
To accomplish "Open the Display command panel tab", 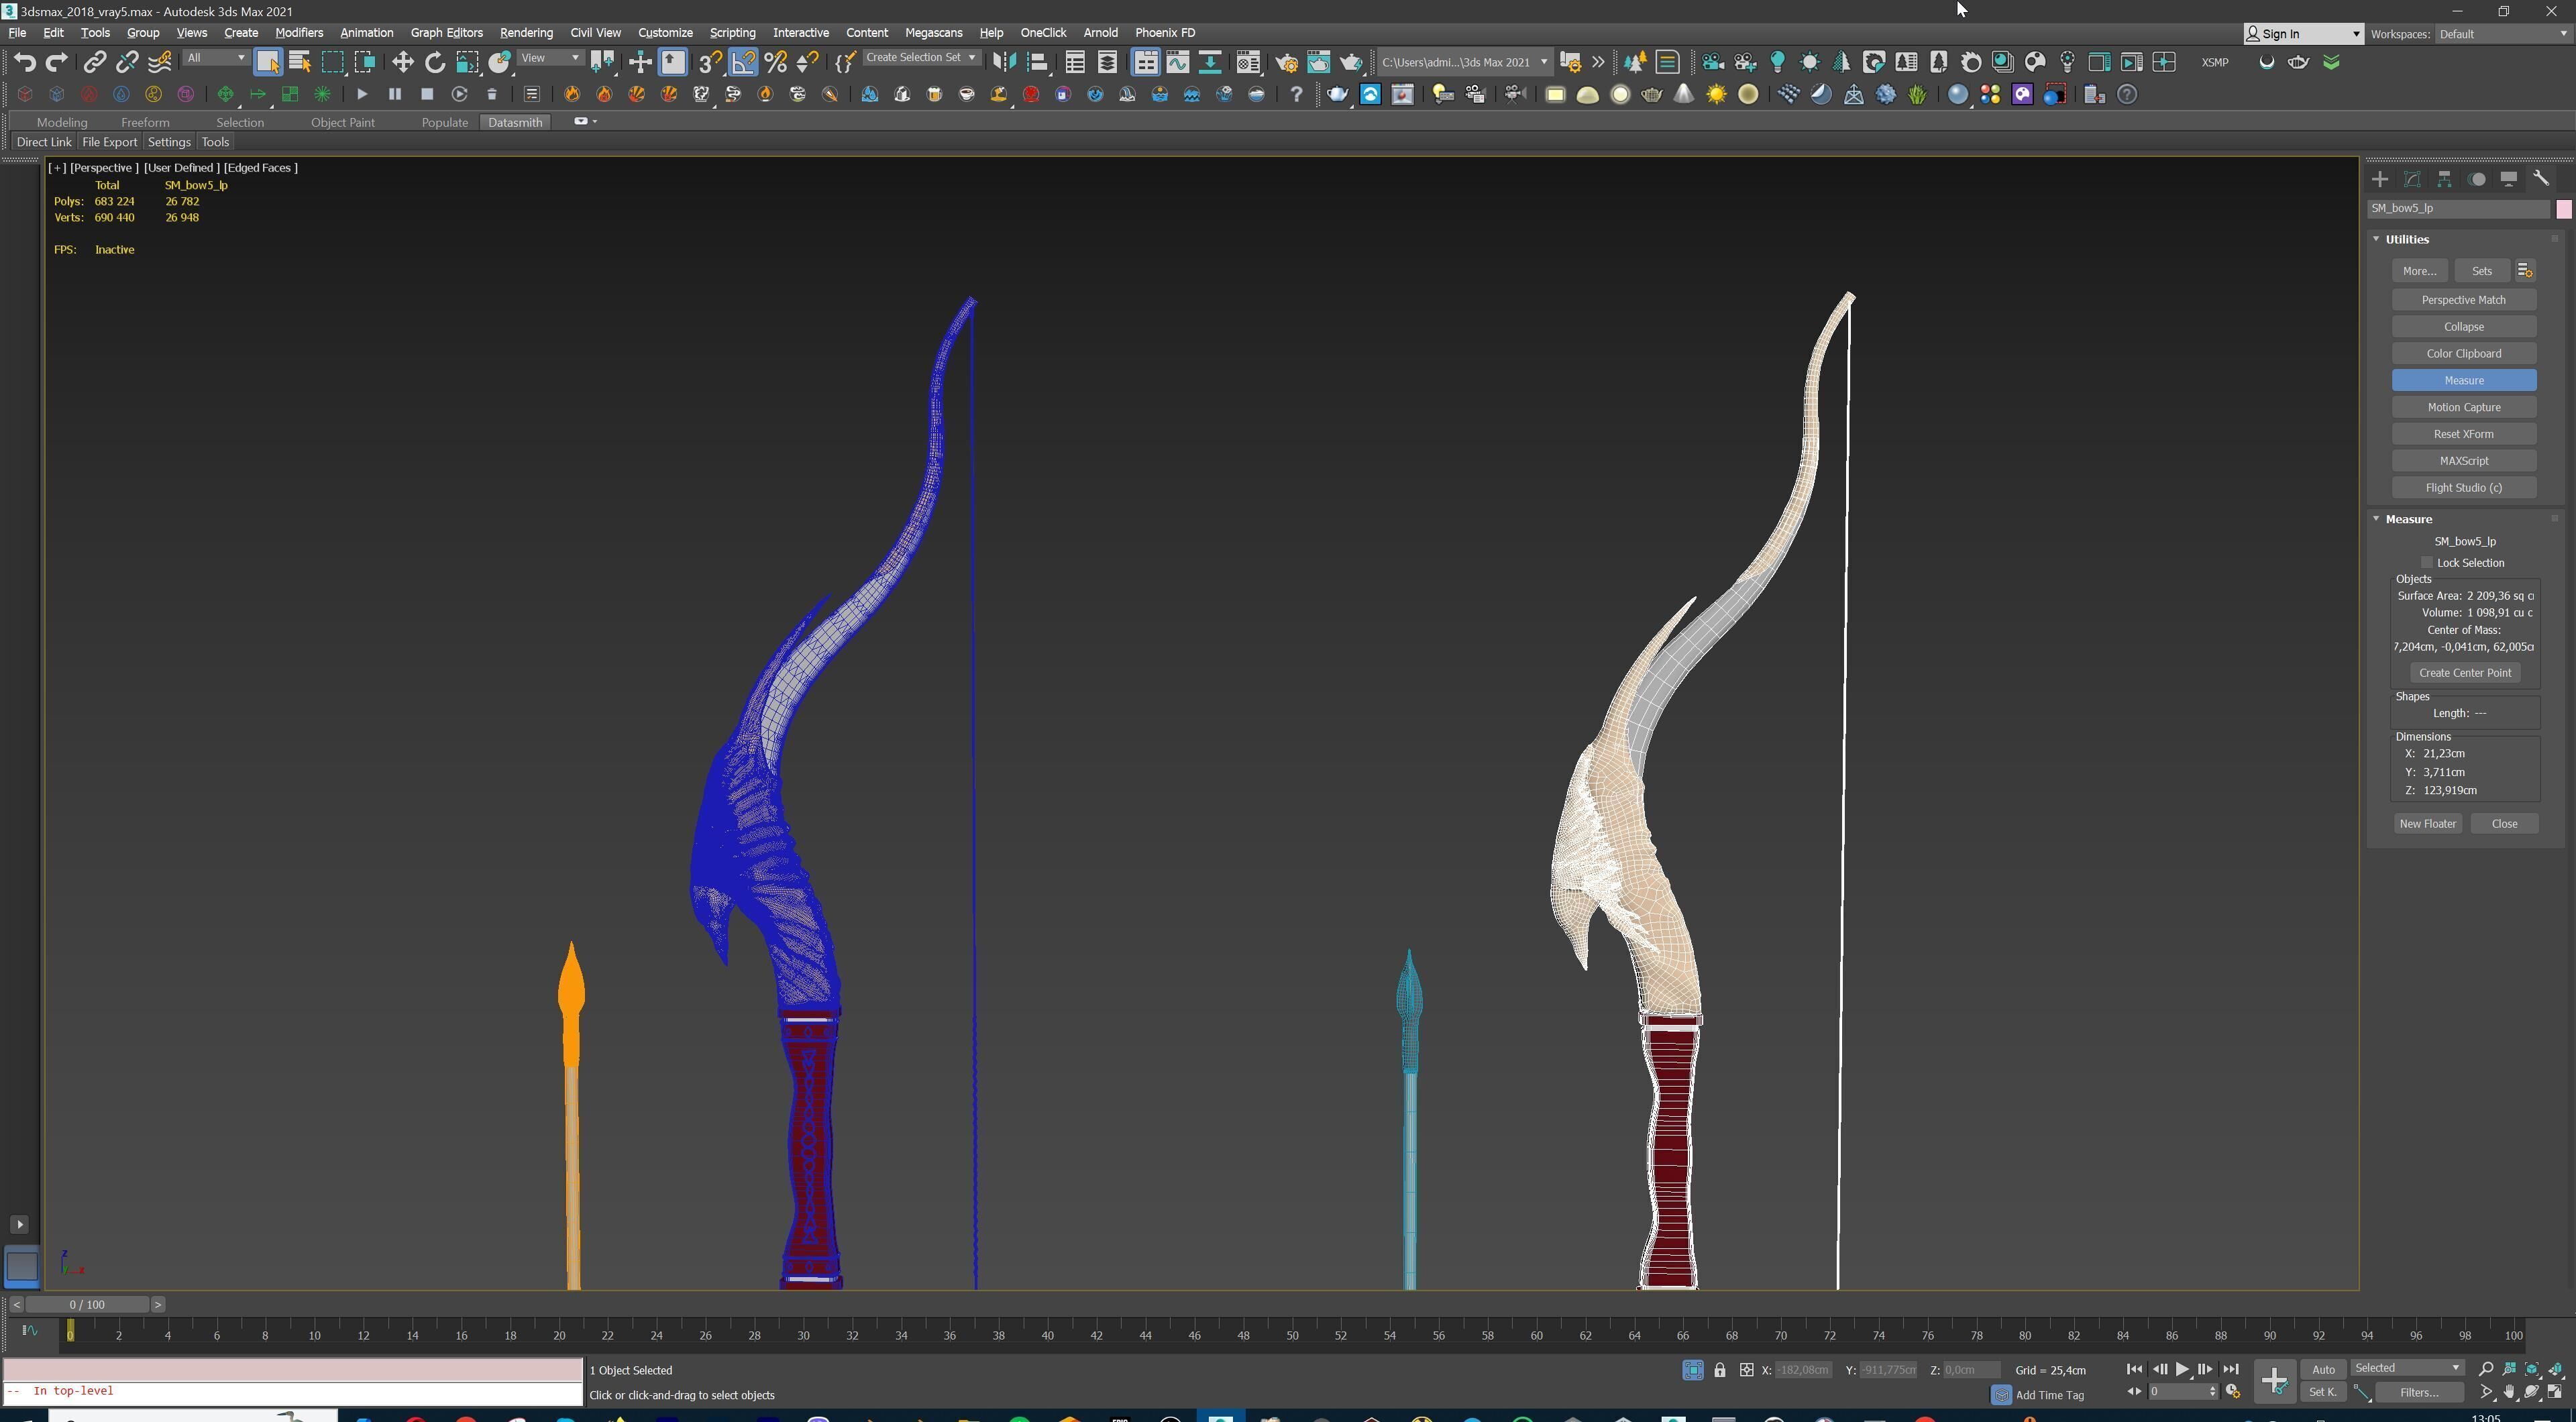I will coord(2508,179).
